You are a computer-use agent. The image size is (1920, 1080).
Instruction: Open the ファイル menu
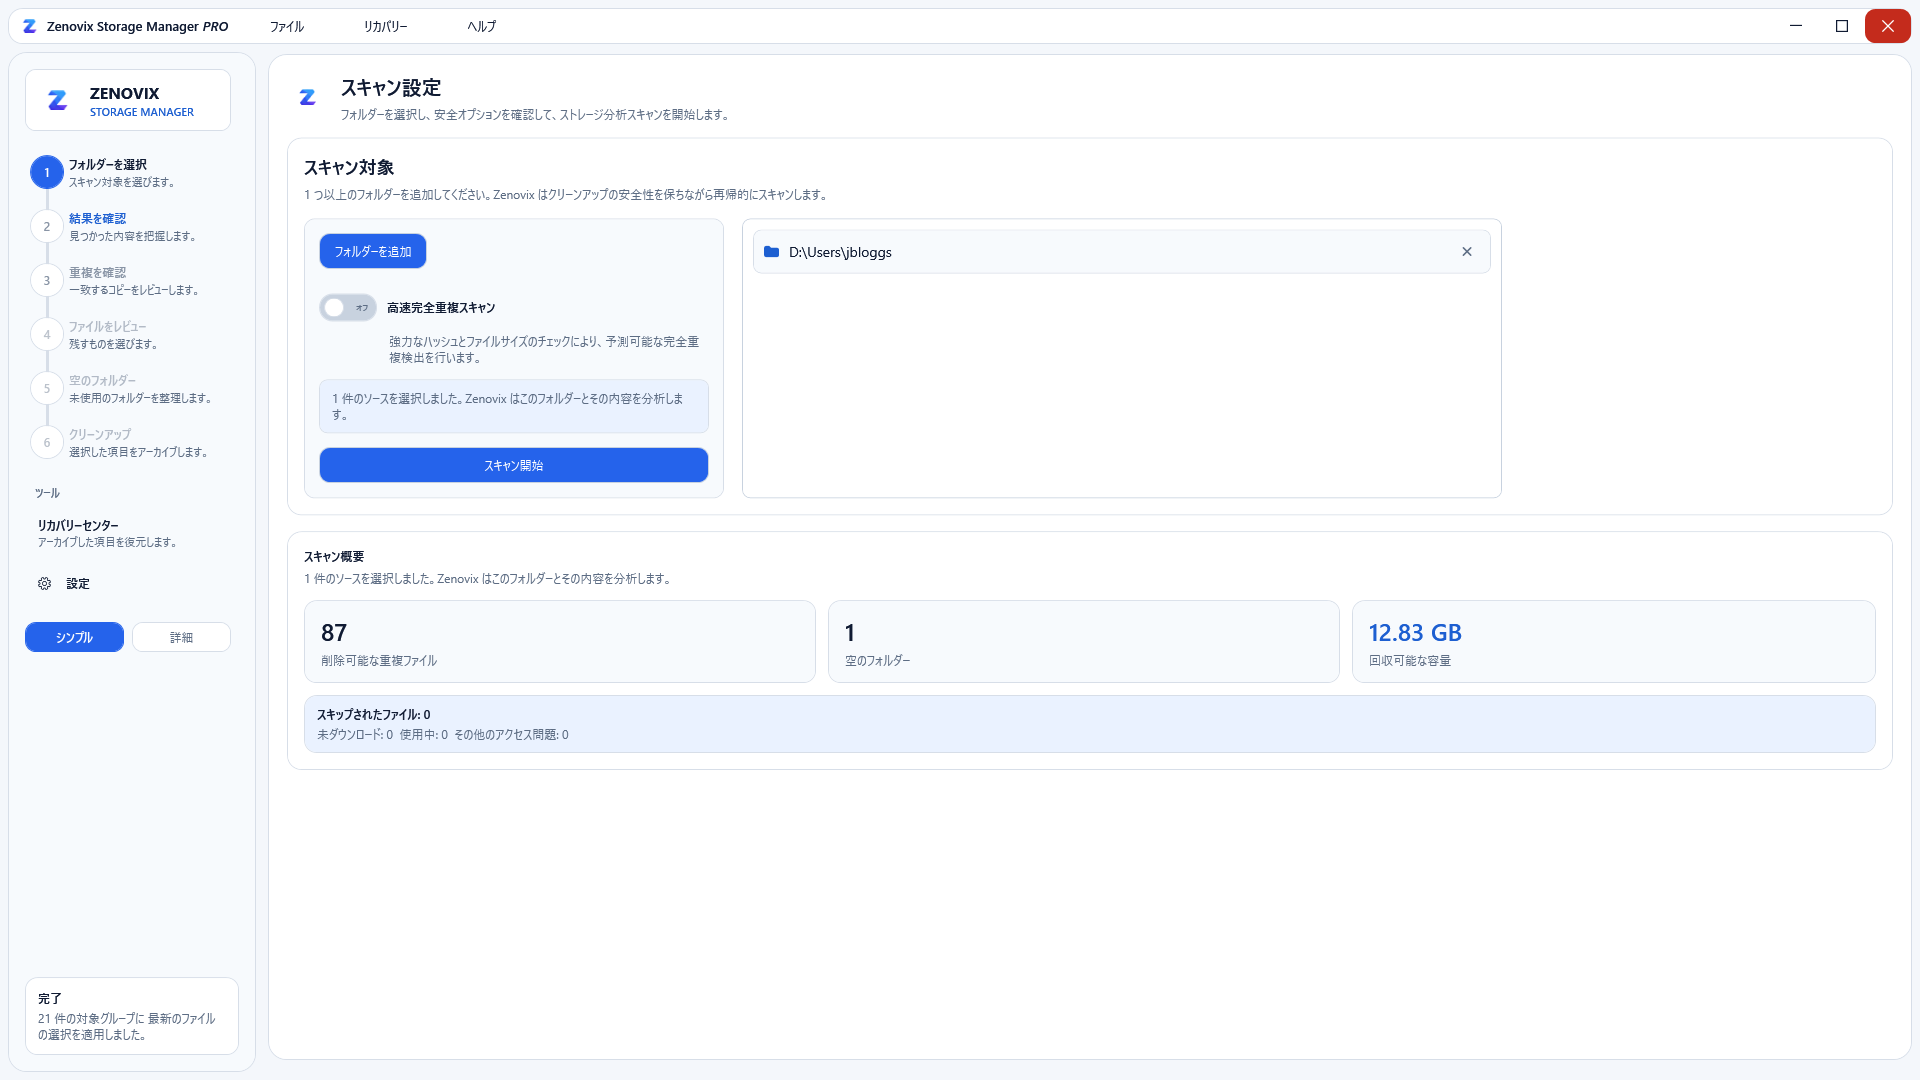point(286,27)
